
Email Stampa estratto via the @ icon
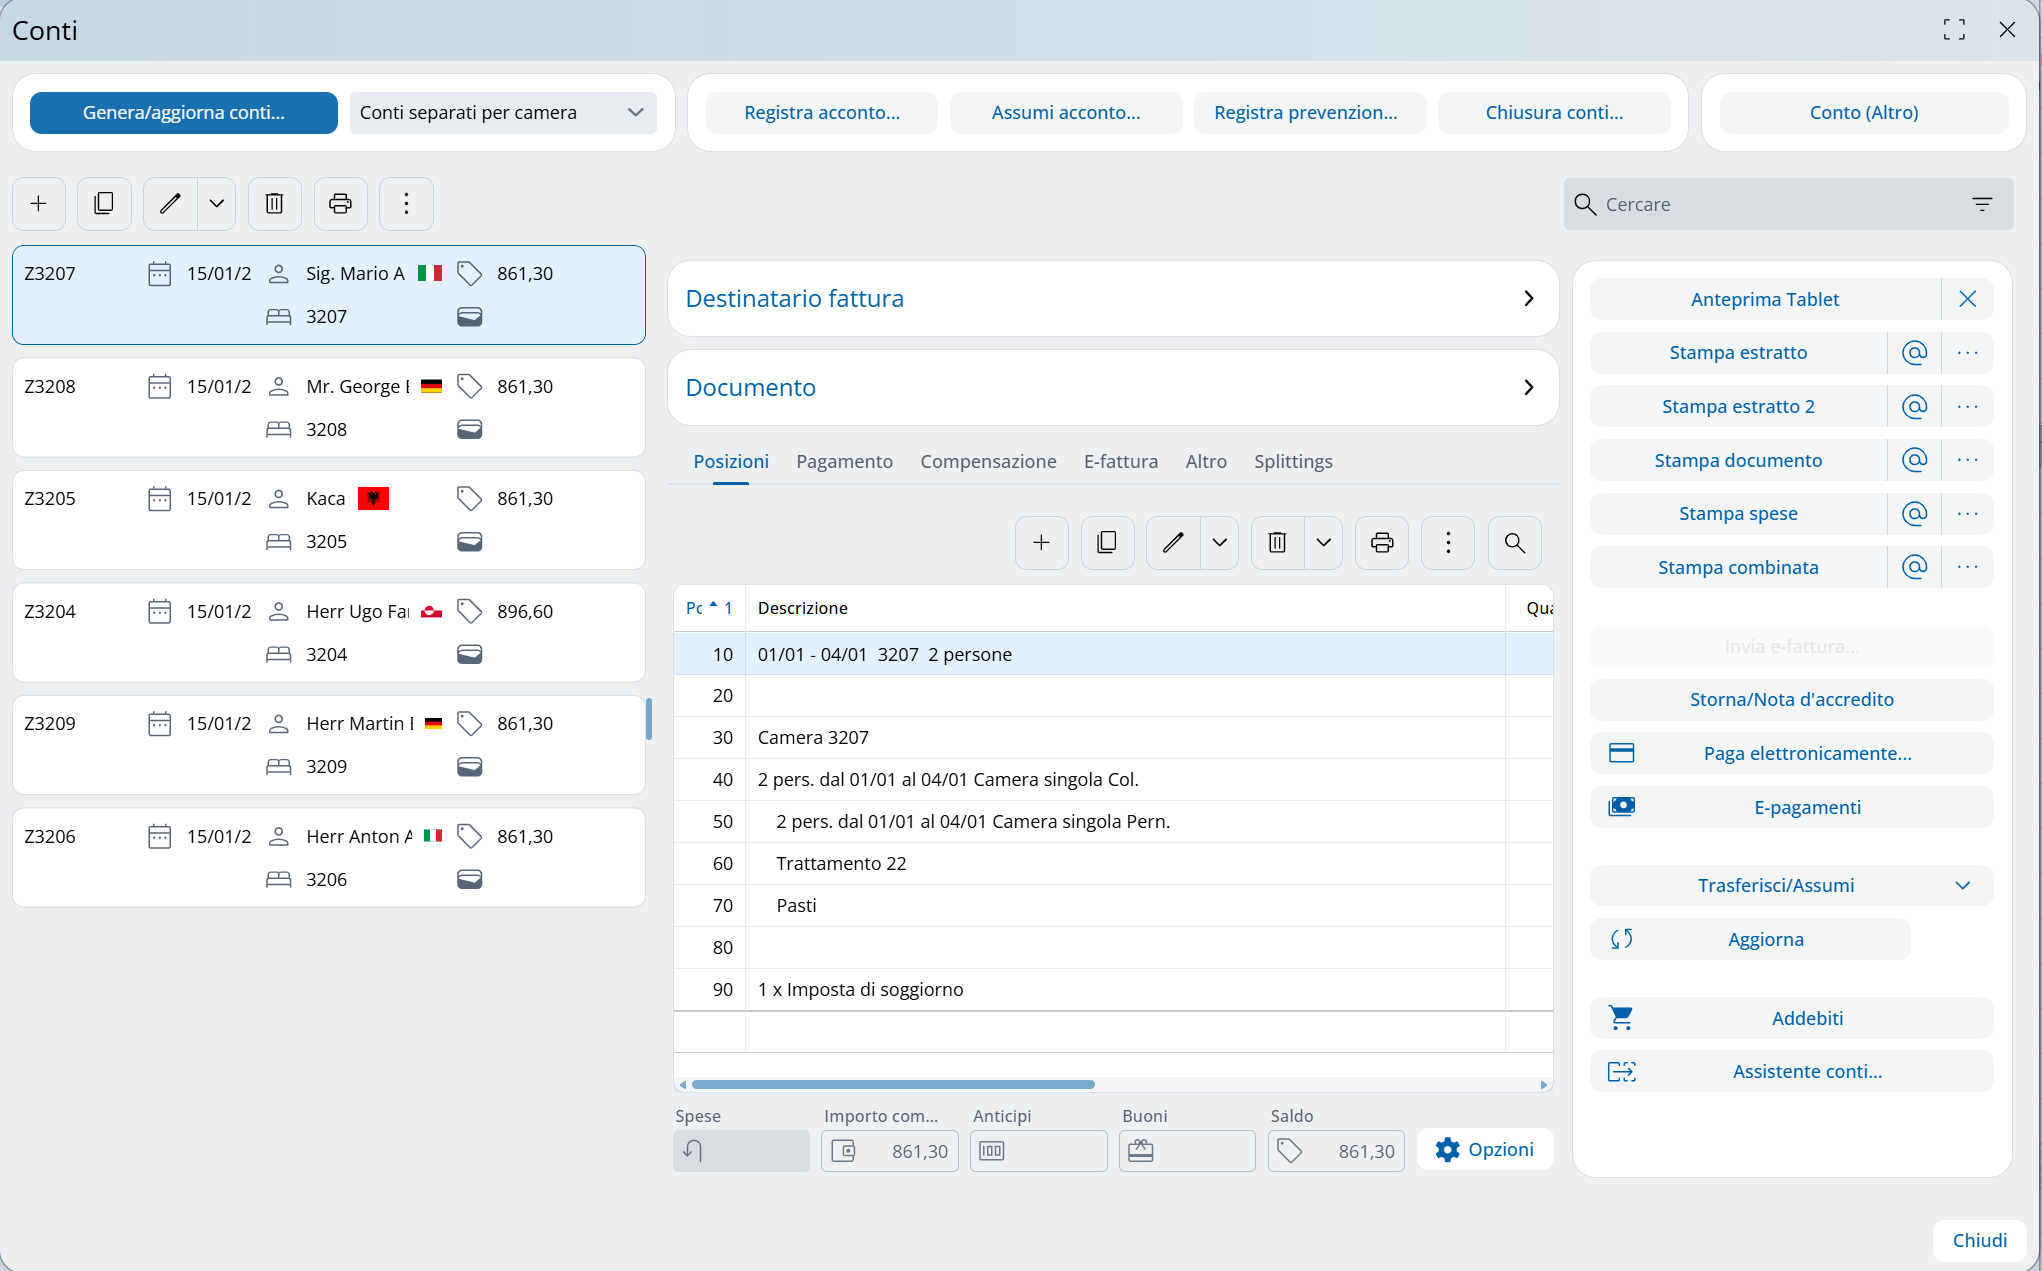pos(1914,353)
